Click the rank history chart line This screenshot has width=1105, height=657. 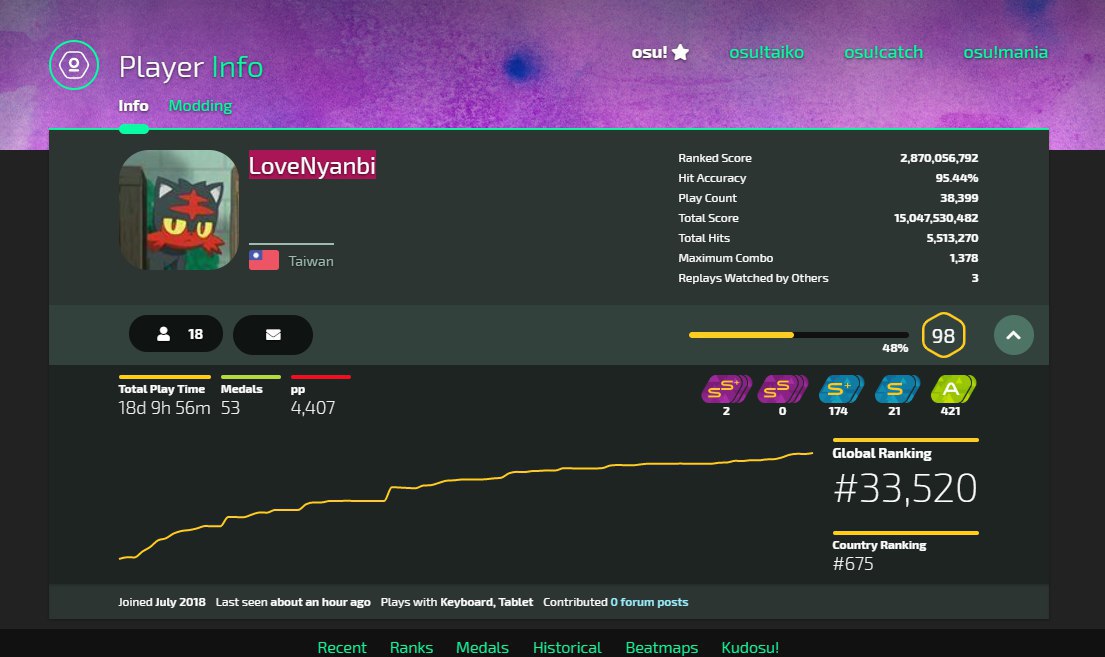pos(465,506)
